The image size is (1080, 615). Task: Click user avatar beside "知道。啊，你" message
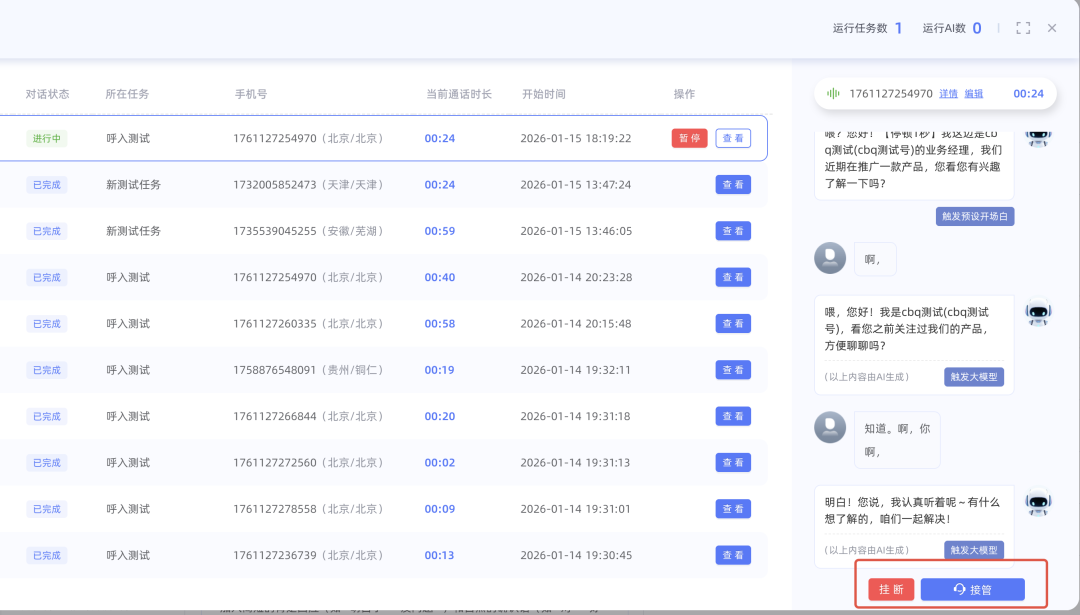click(830, 427)
